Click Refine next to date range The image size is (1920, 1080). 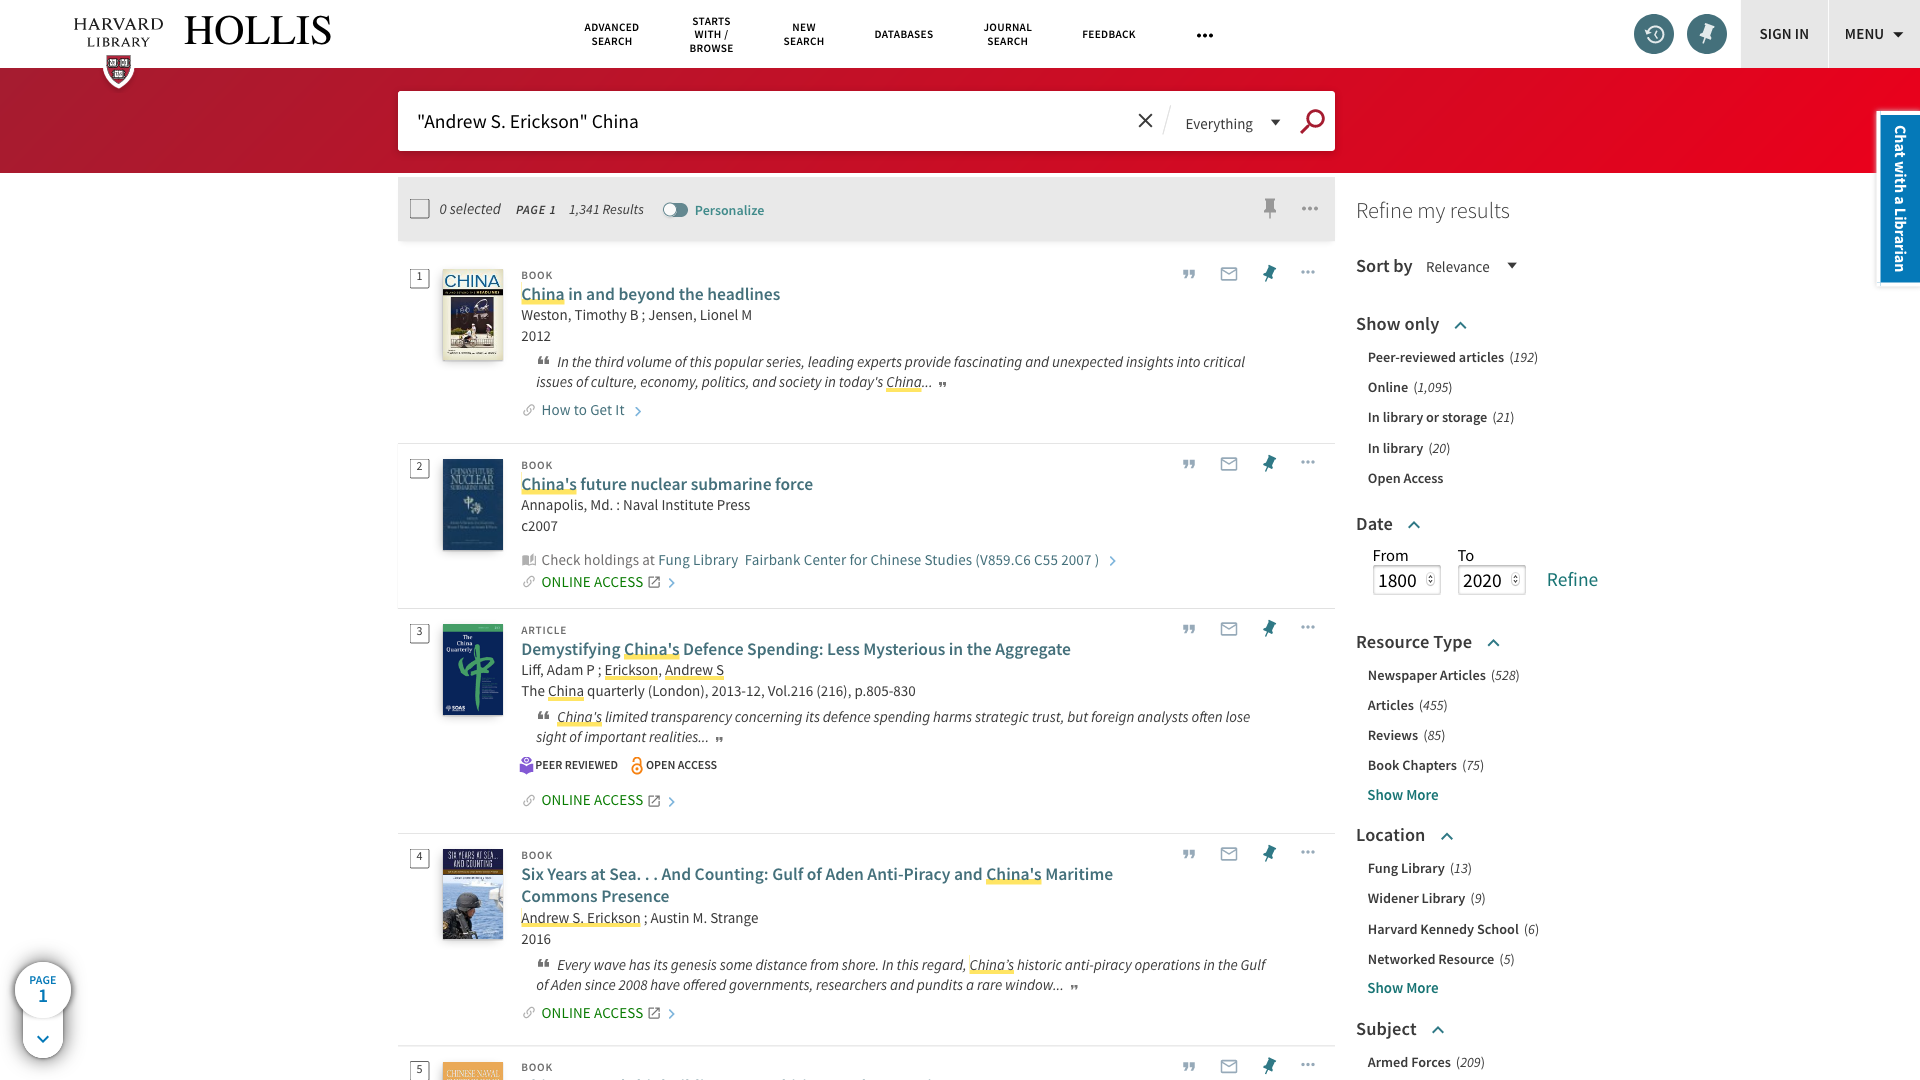1572,580
